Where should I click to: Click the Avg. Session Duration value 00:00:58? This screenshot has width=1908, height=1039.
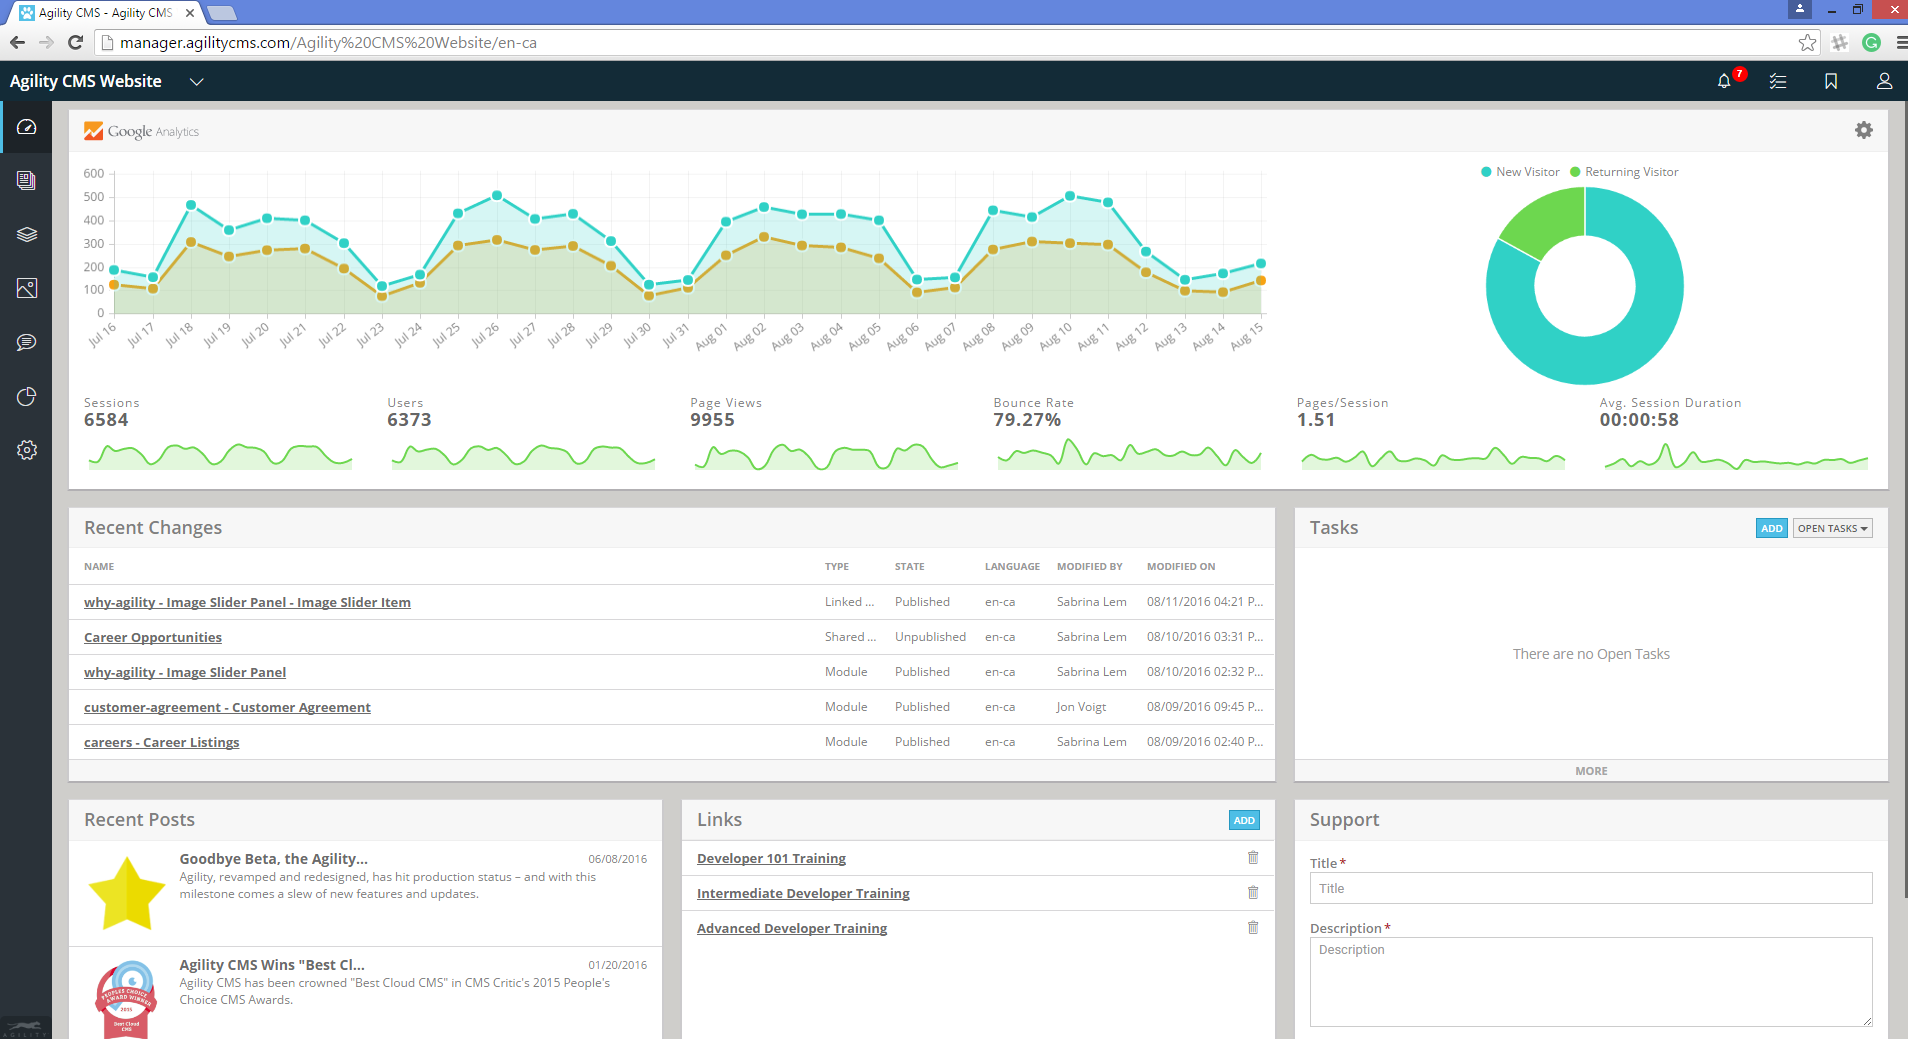click(x=1639, y=420)
